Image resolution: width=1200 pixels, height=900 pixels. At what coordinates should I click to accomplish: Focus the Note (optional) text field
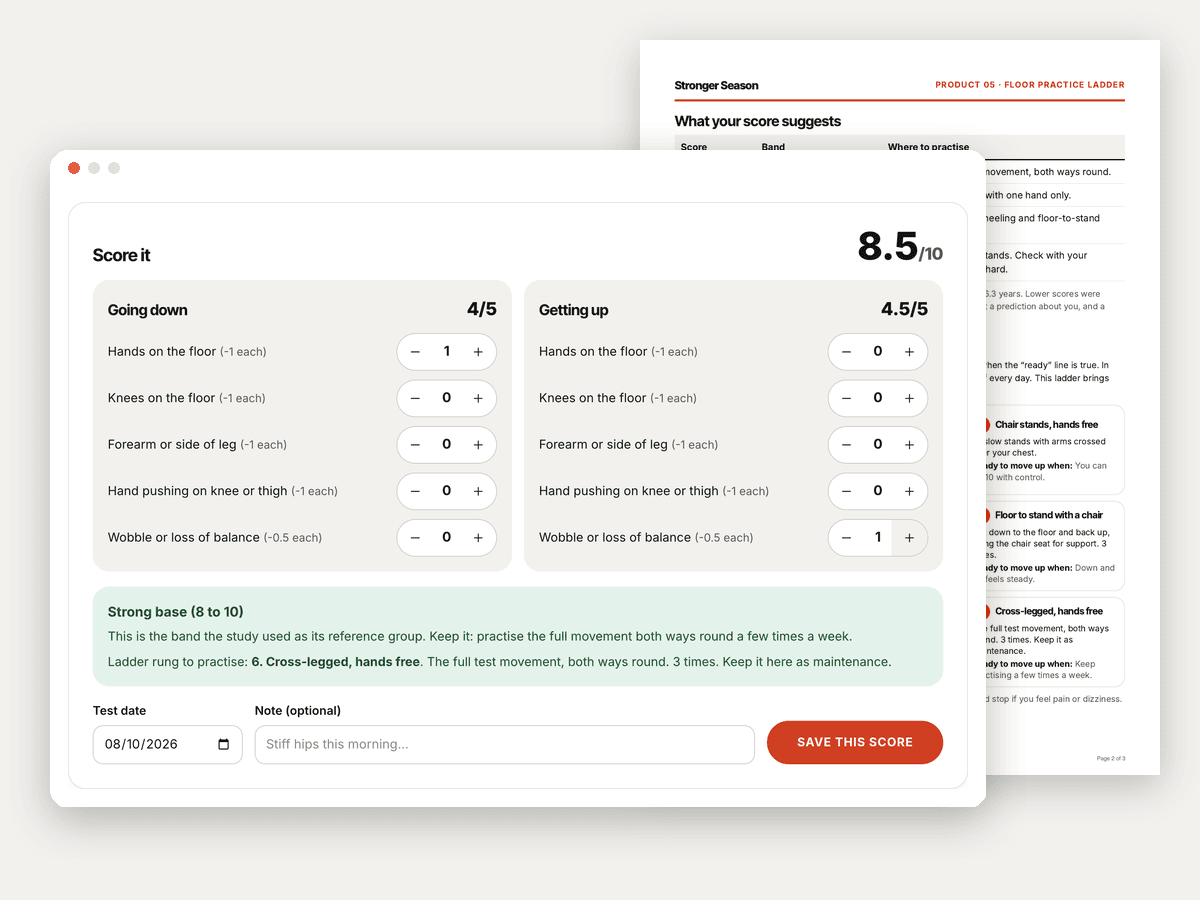pyautogui.click(x=505, y=744)
